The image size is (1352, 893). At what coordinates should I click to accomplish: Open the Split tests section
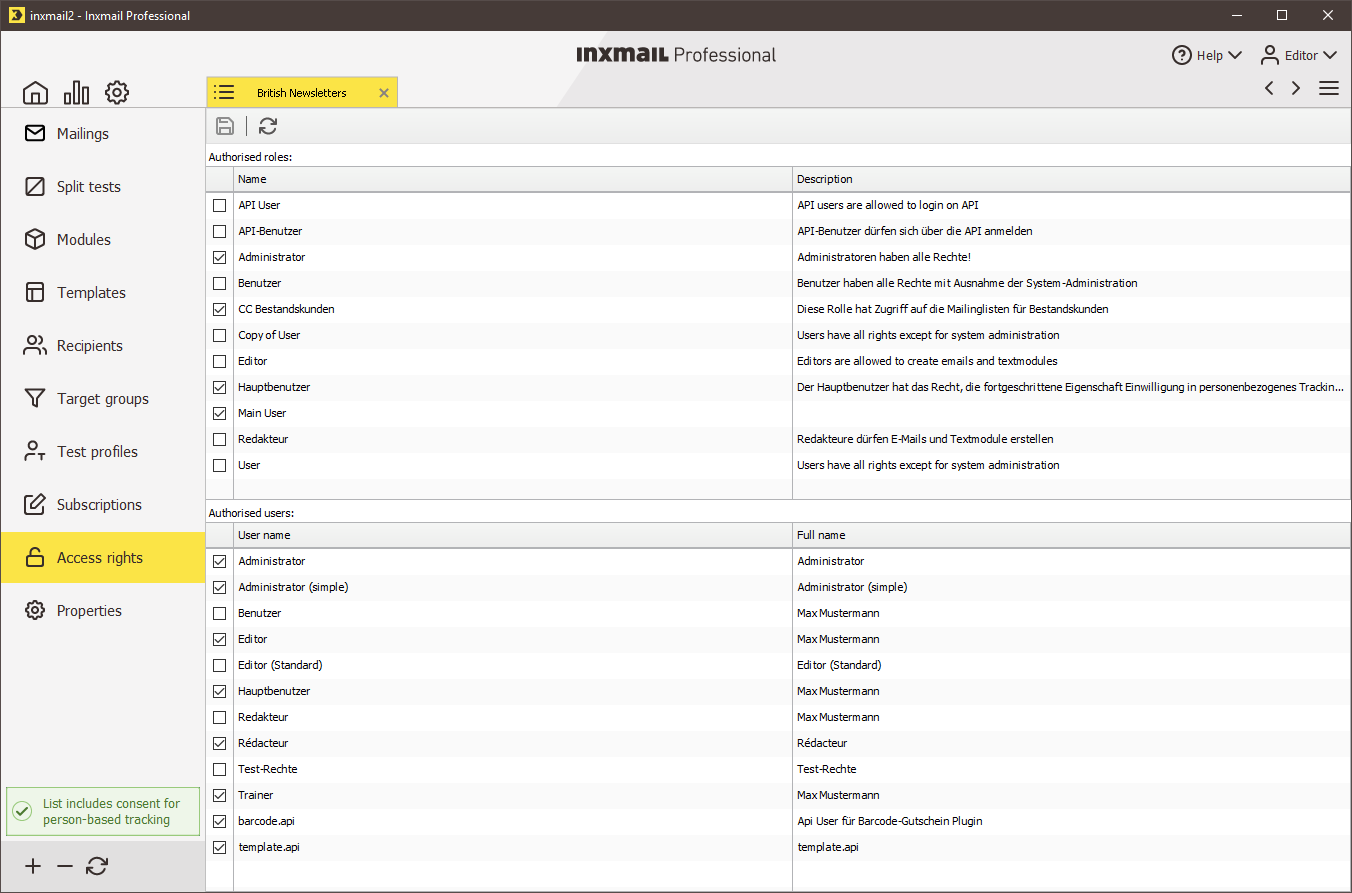click(103, 186)
